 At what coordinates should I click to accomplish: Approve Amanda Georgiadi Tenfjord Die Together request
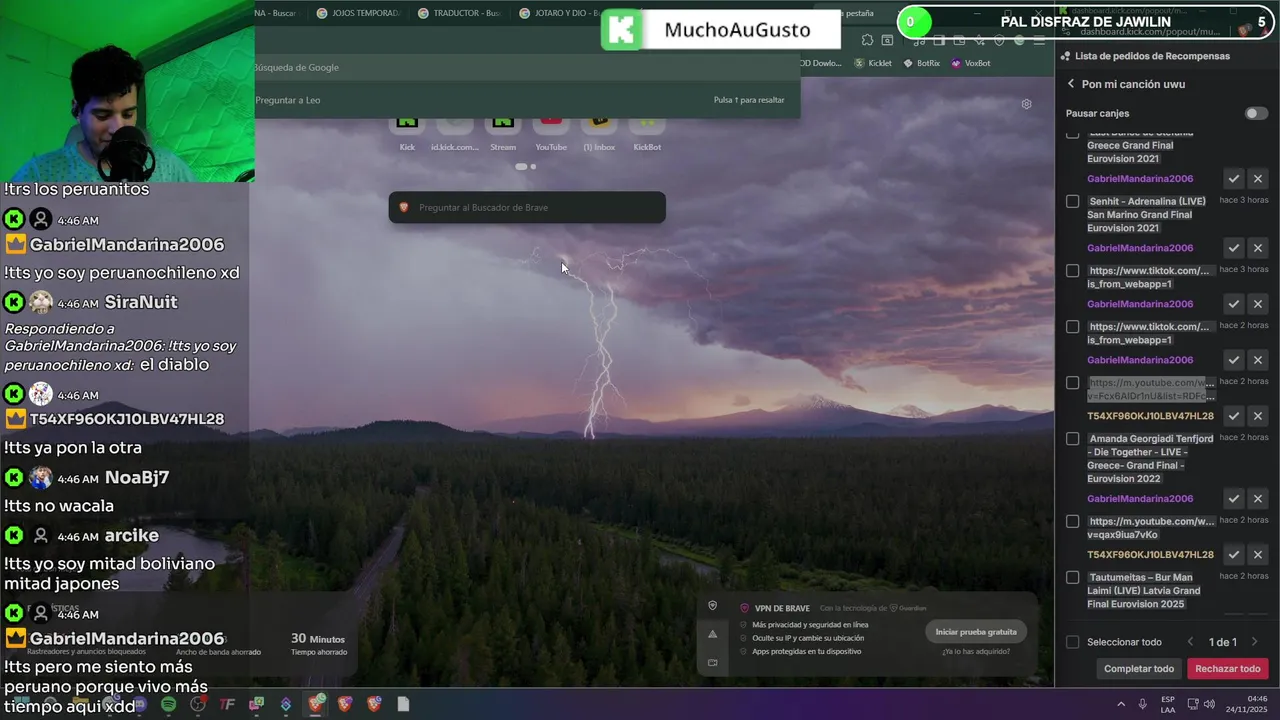click(x=1234, y=498)
